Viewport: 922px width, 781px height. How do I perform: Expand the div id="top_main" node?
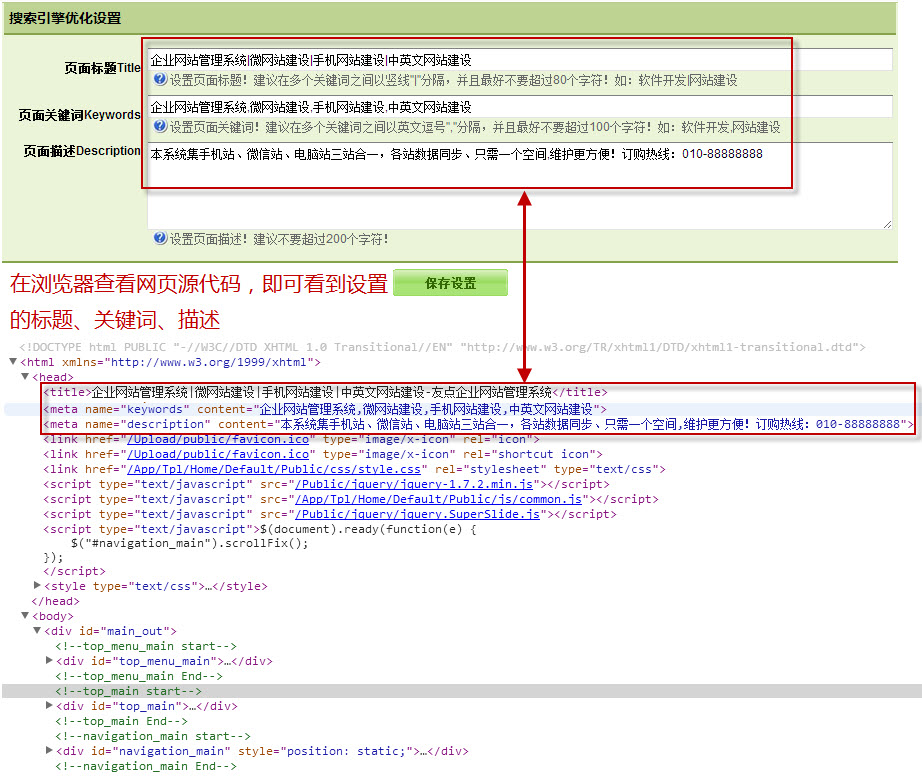pos(49,705)
